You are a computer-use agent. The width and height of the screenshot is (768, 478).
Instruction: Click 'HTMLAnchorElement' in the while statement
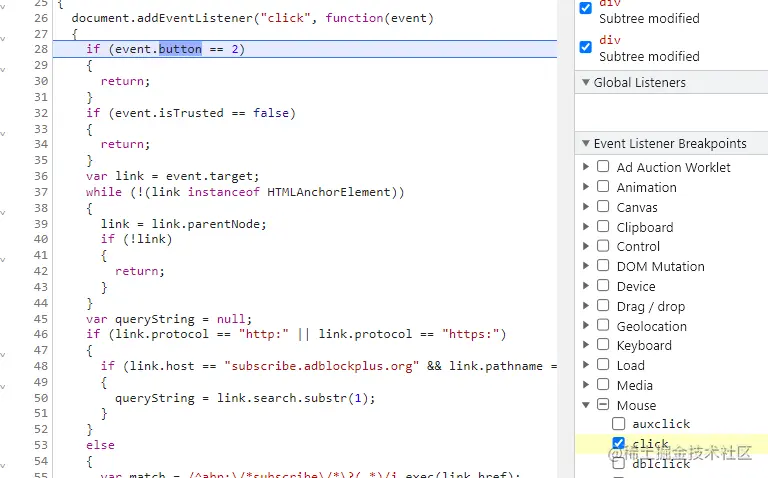(329, 192)
